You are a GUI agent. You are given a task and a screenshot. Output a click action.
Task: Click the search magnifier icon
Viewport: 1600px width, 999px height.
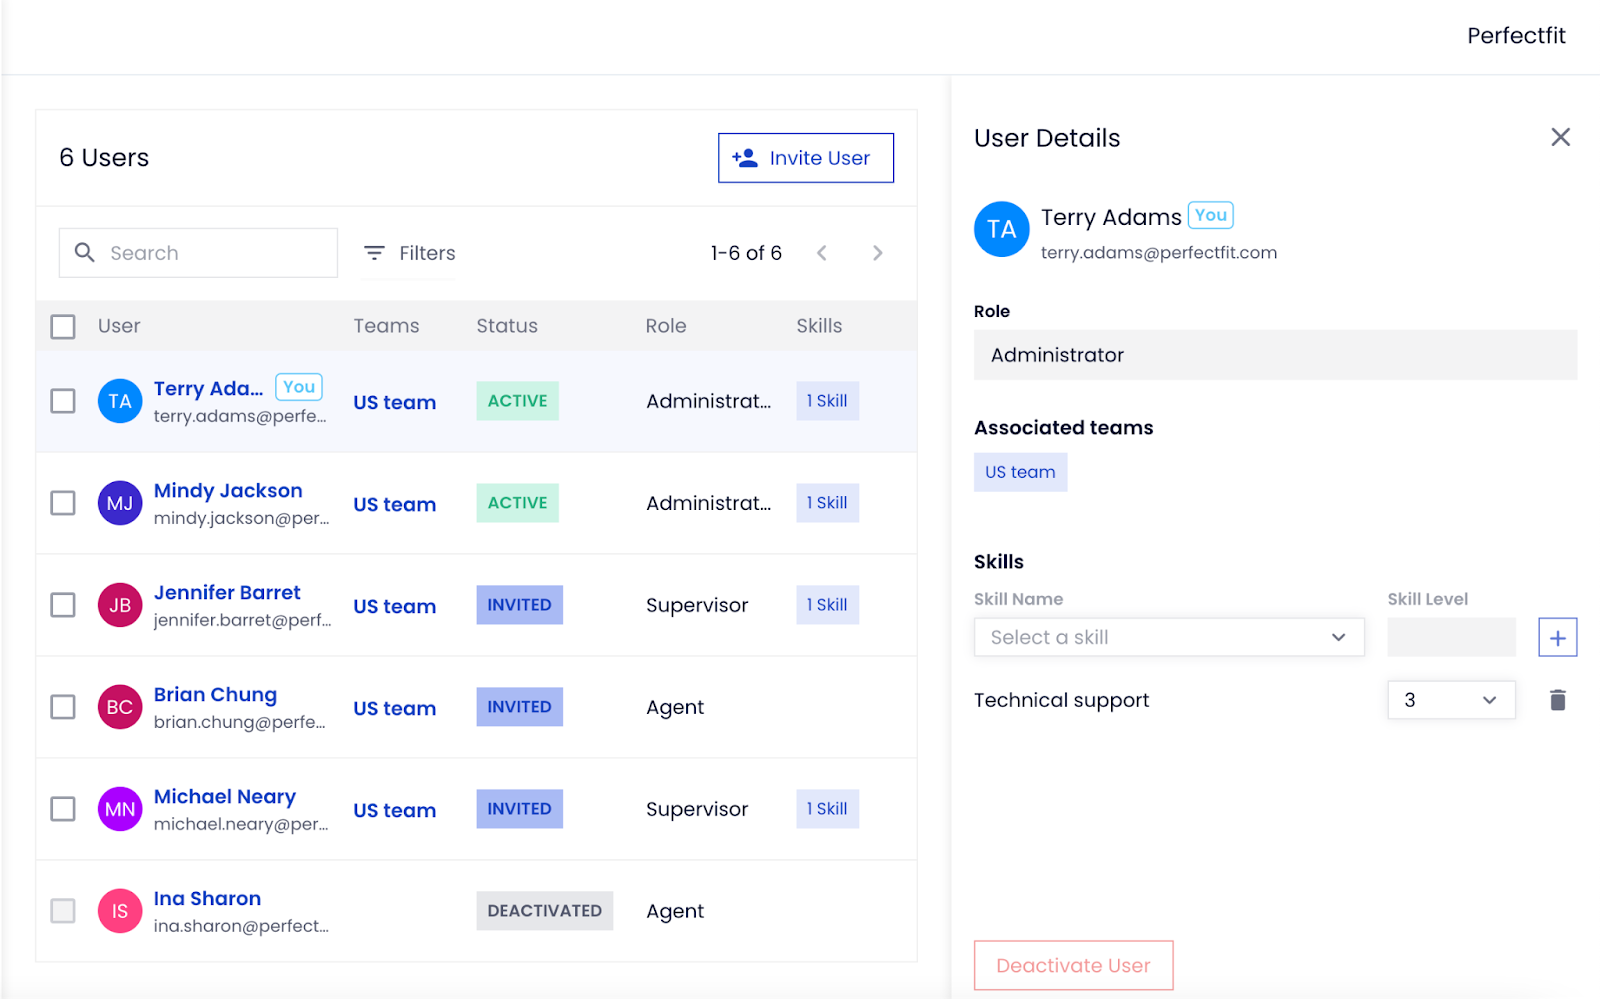(x=85, y=253)
